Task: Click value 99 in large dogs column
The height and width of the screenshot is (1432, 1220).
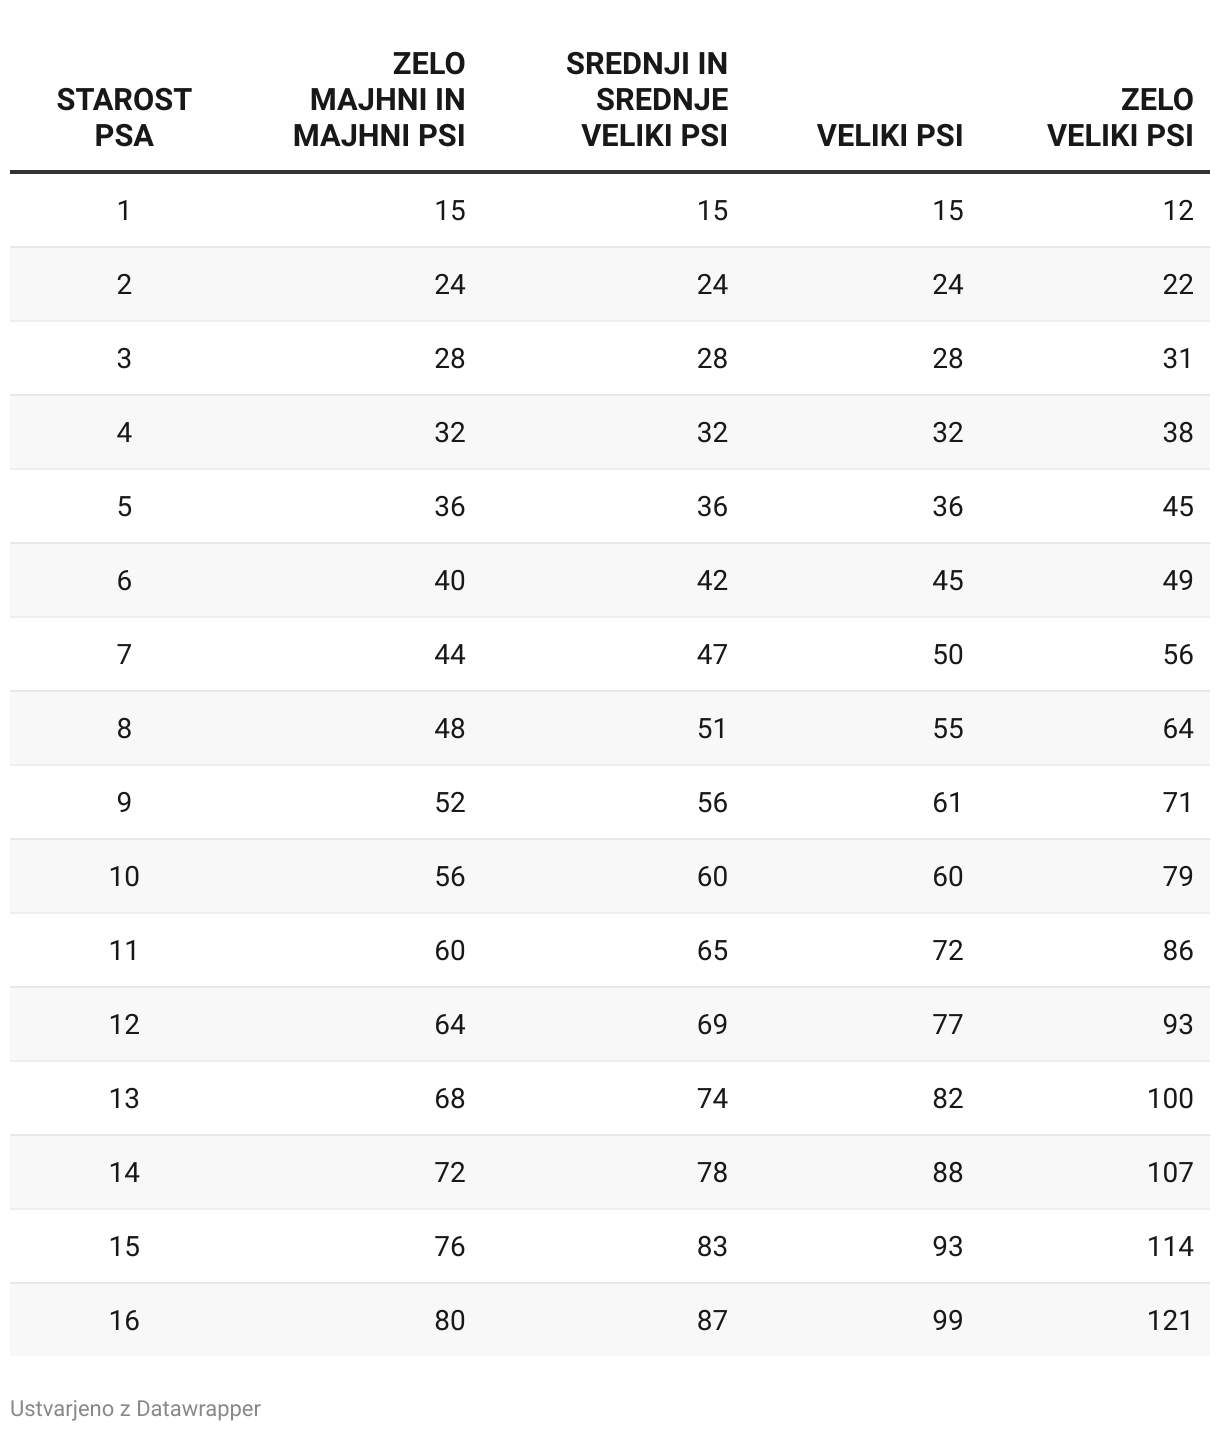Action: [947, 1320]
